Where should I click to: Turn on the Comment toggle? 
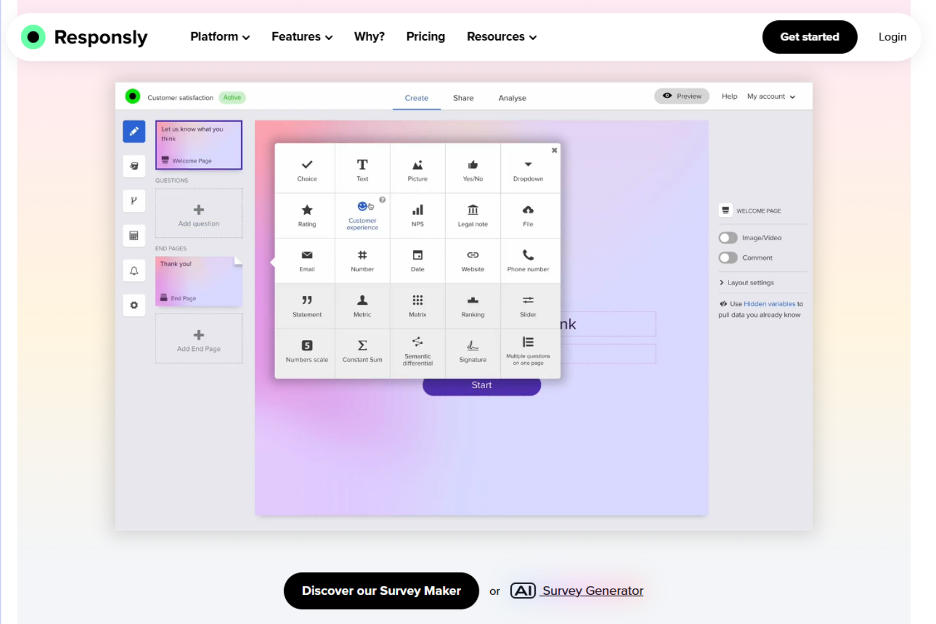tap(729, 258)
